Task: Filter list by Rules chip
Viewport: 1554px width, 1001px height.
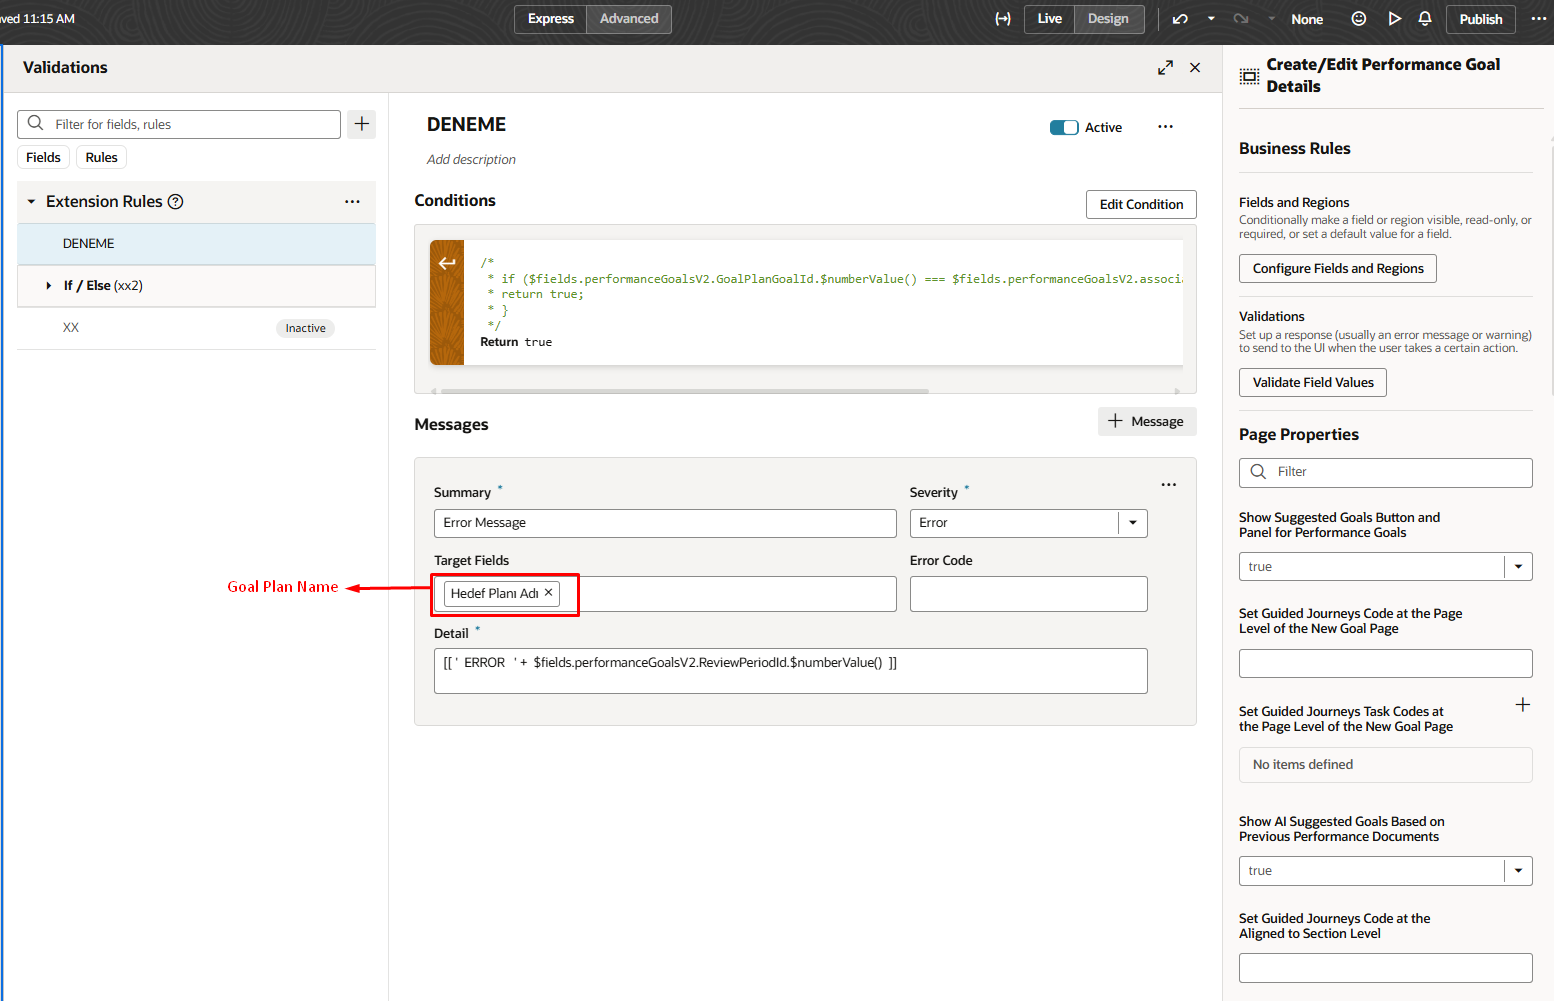Action: click(x=101, y=157)
